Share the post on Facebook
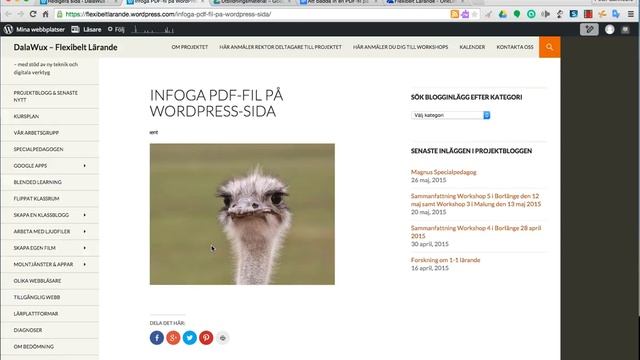640x360 pixels. point(157,338)
